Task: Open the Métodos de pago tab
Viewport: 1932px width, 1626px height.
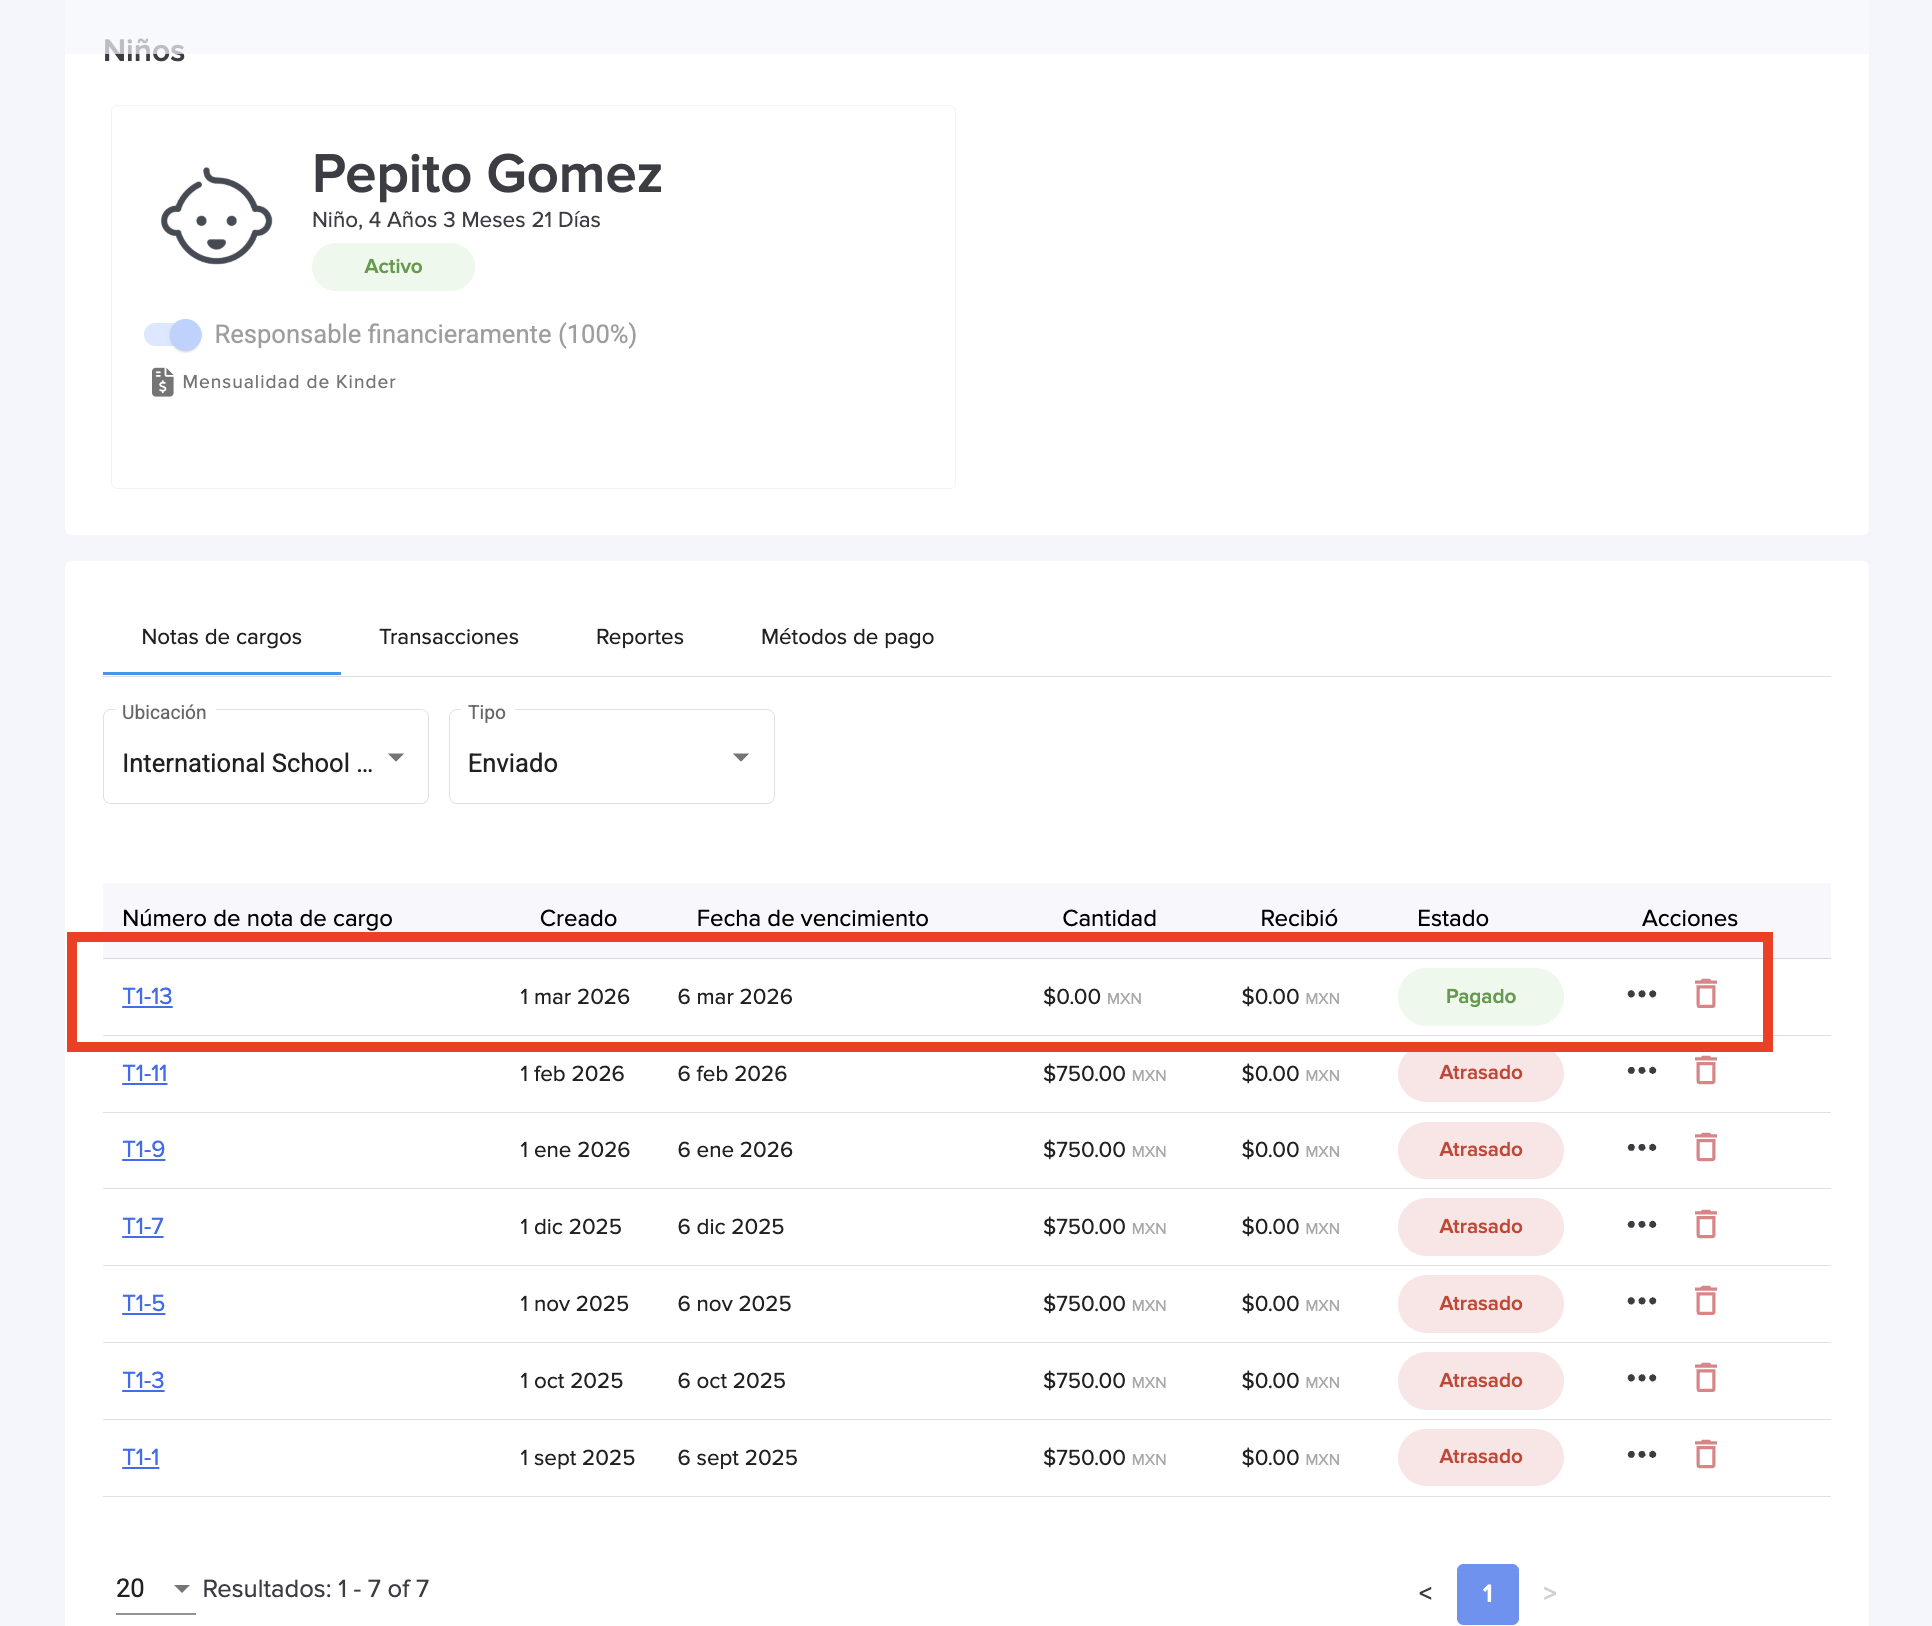Action: click(x=847, y=637)
